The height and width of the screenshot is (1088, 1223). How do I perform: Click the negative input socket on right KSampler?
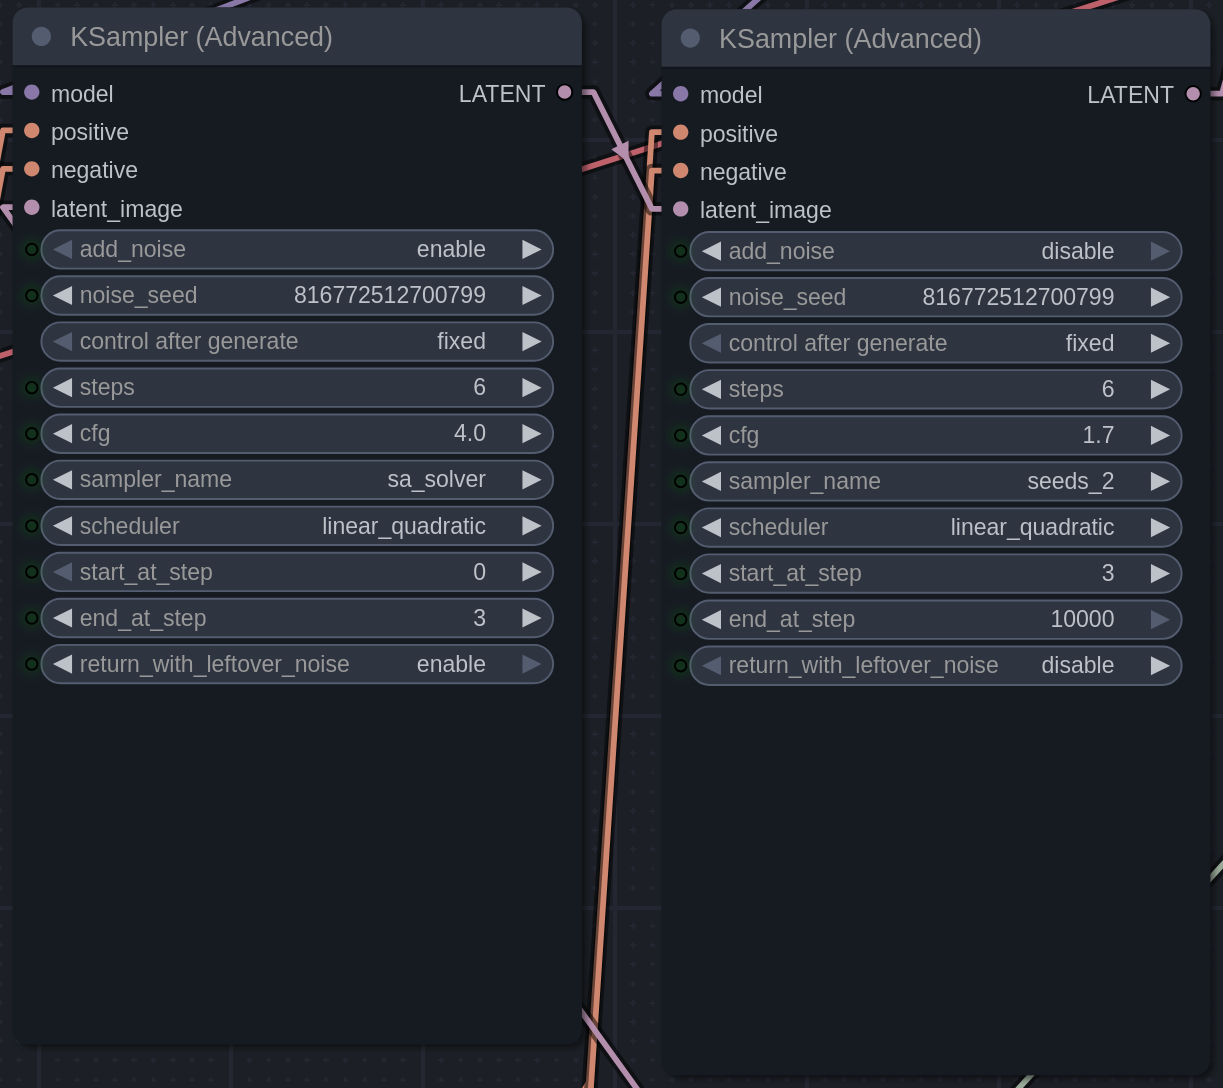coord(681,171)
